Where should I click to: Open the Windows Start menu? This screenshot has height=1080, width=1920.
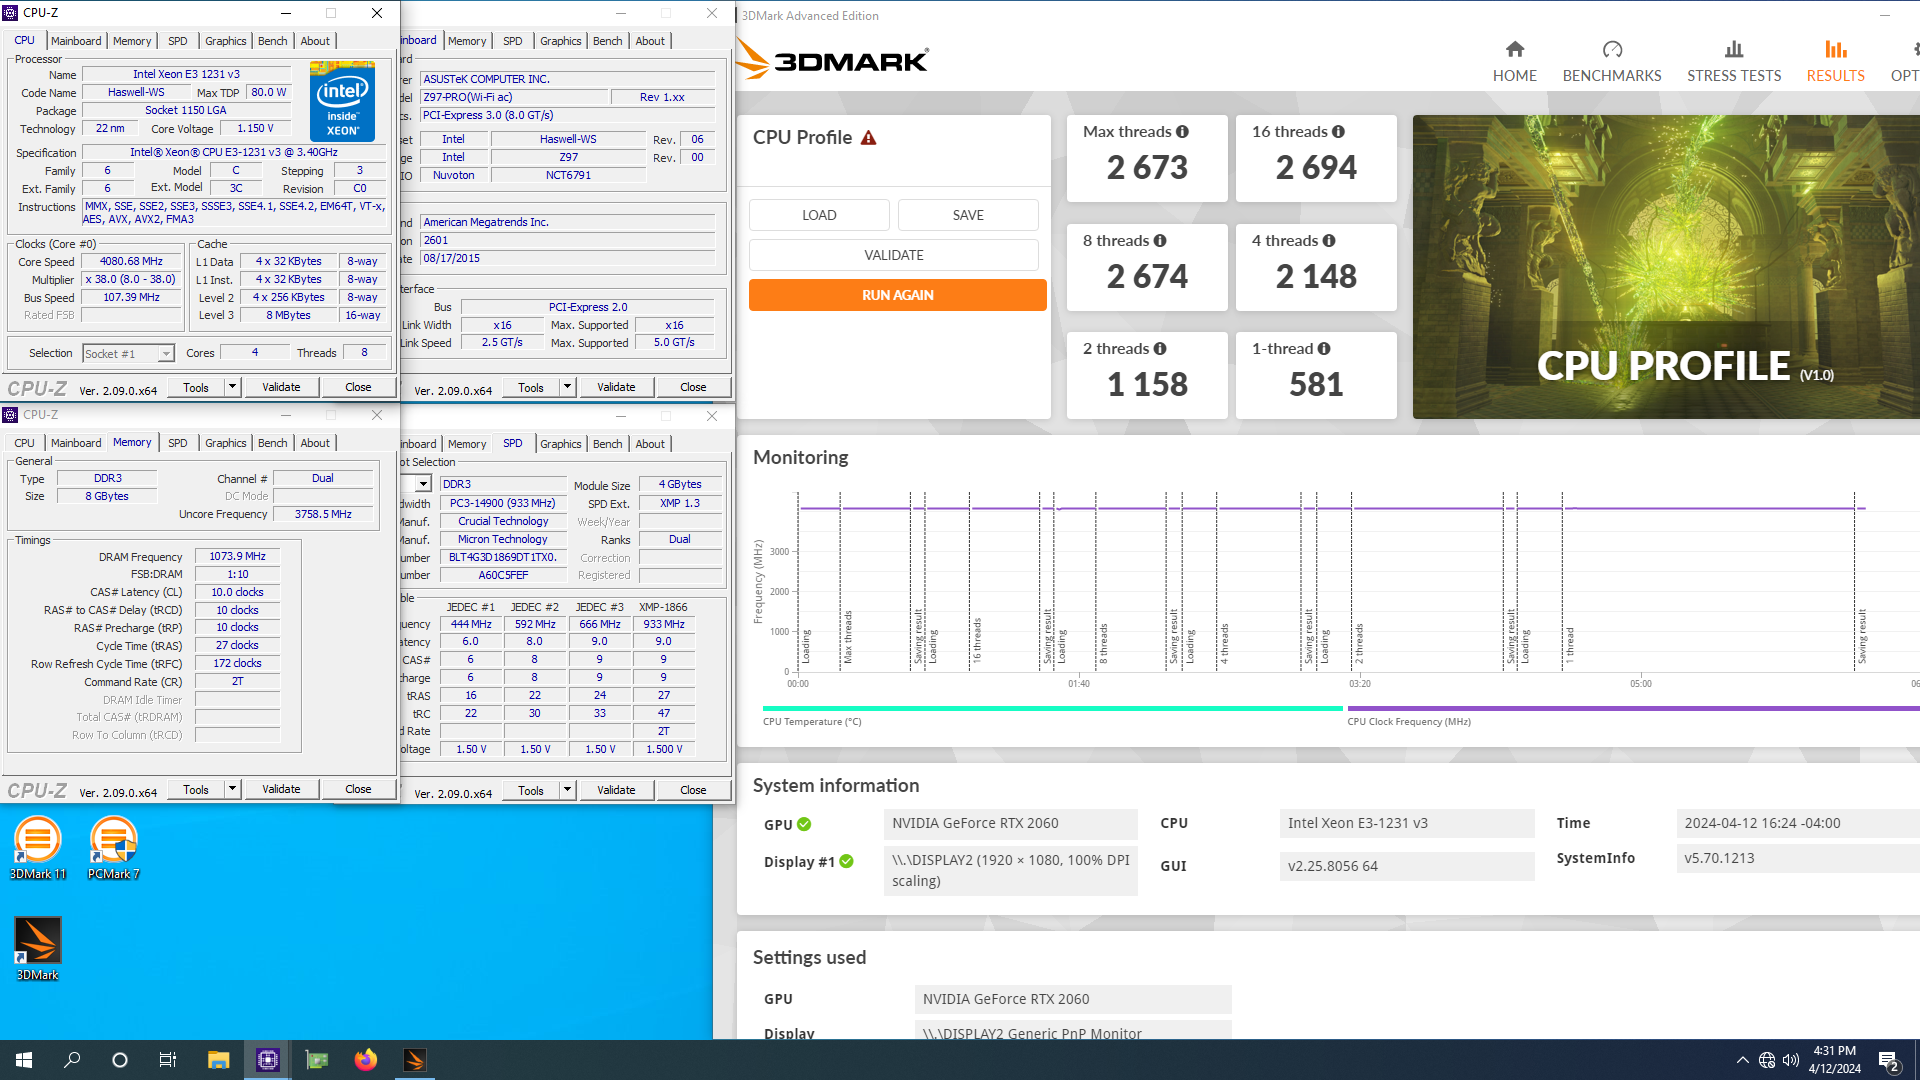coord(24,1060)
